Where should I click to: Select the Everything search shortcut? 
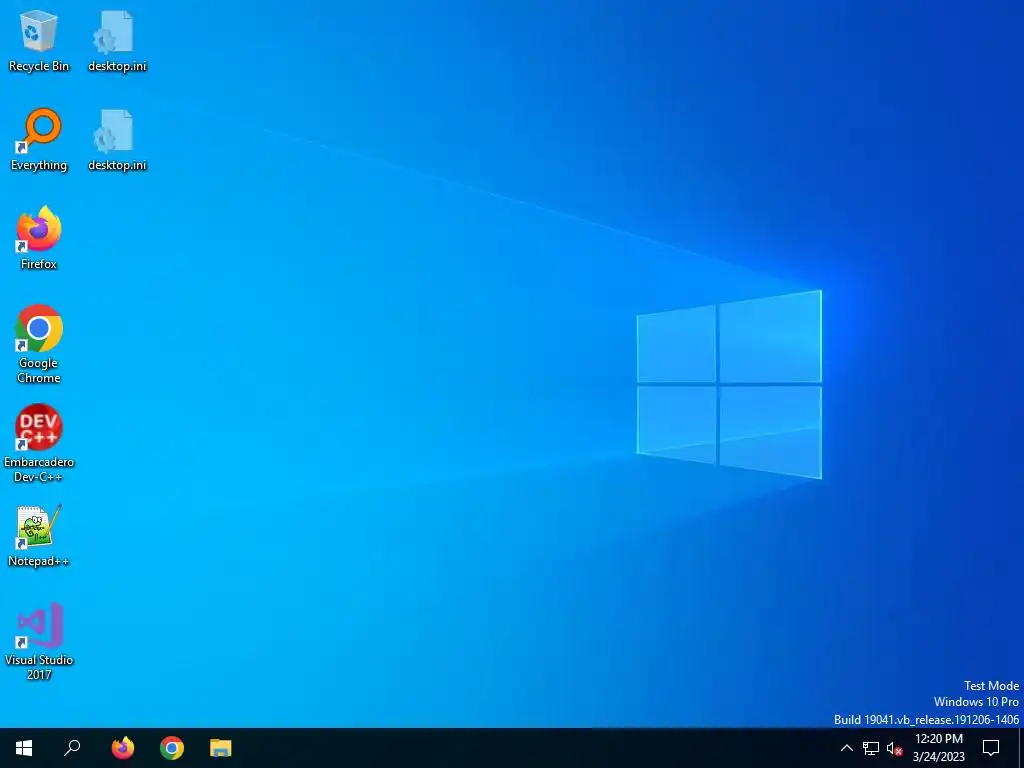coord(39,140)
